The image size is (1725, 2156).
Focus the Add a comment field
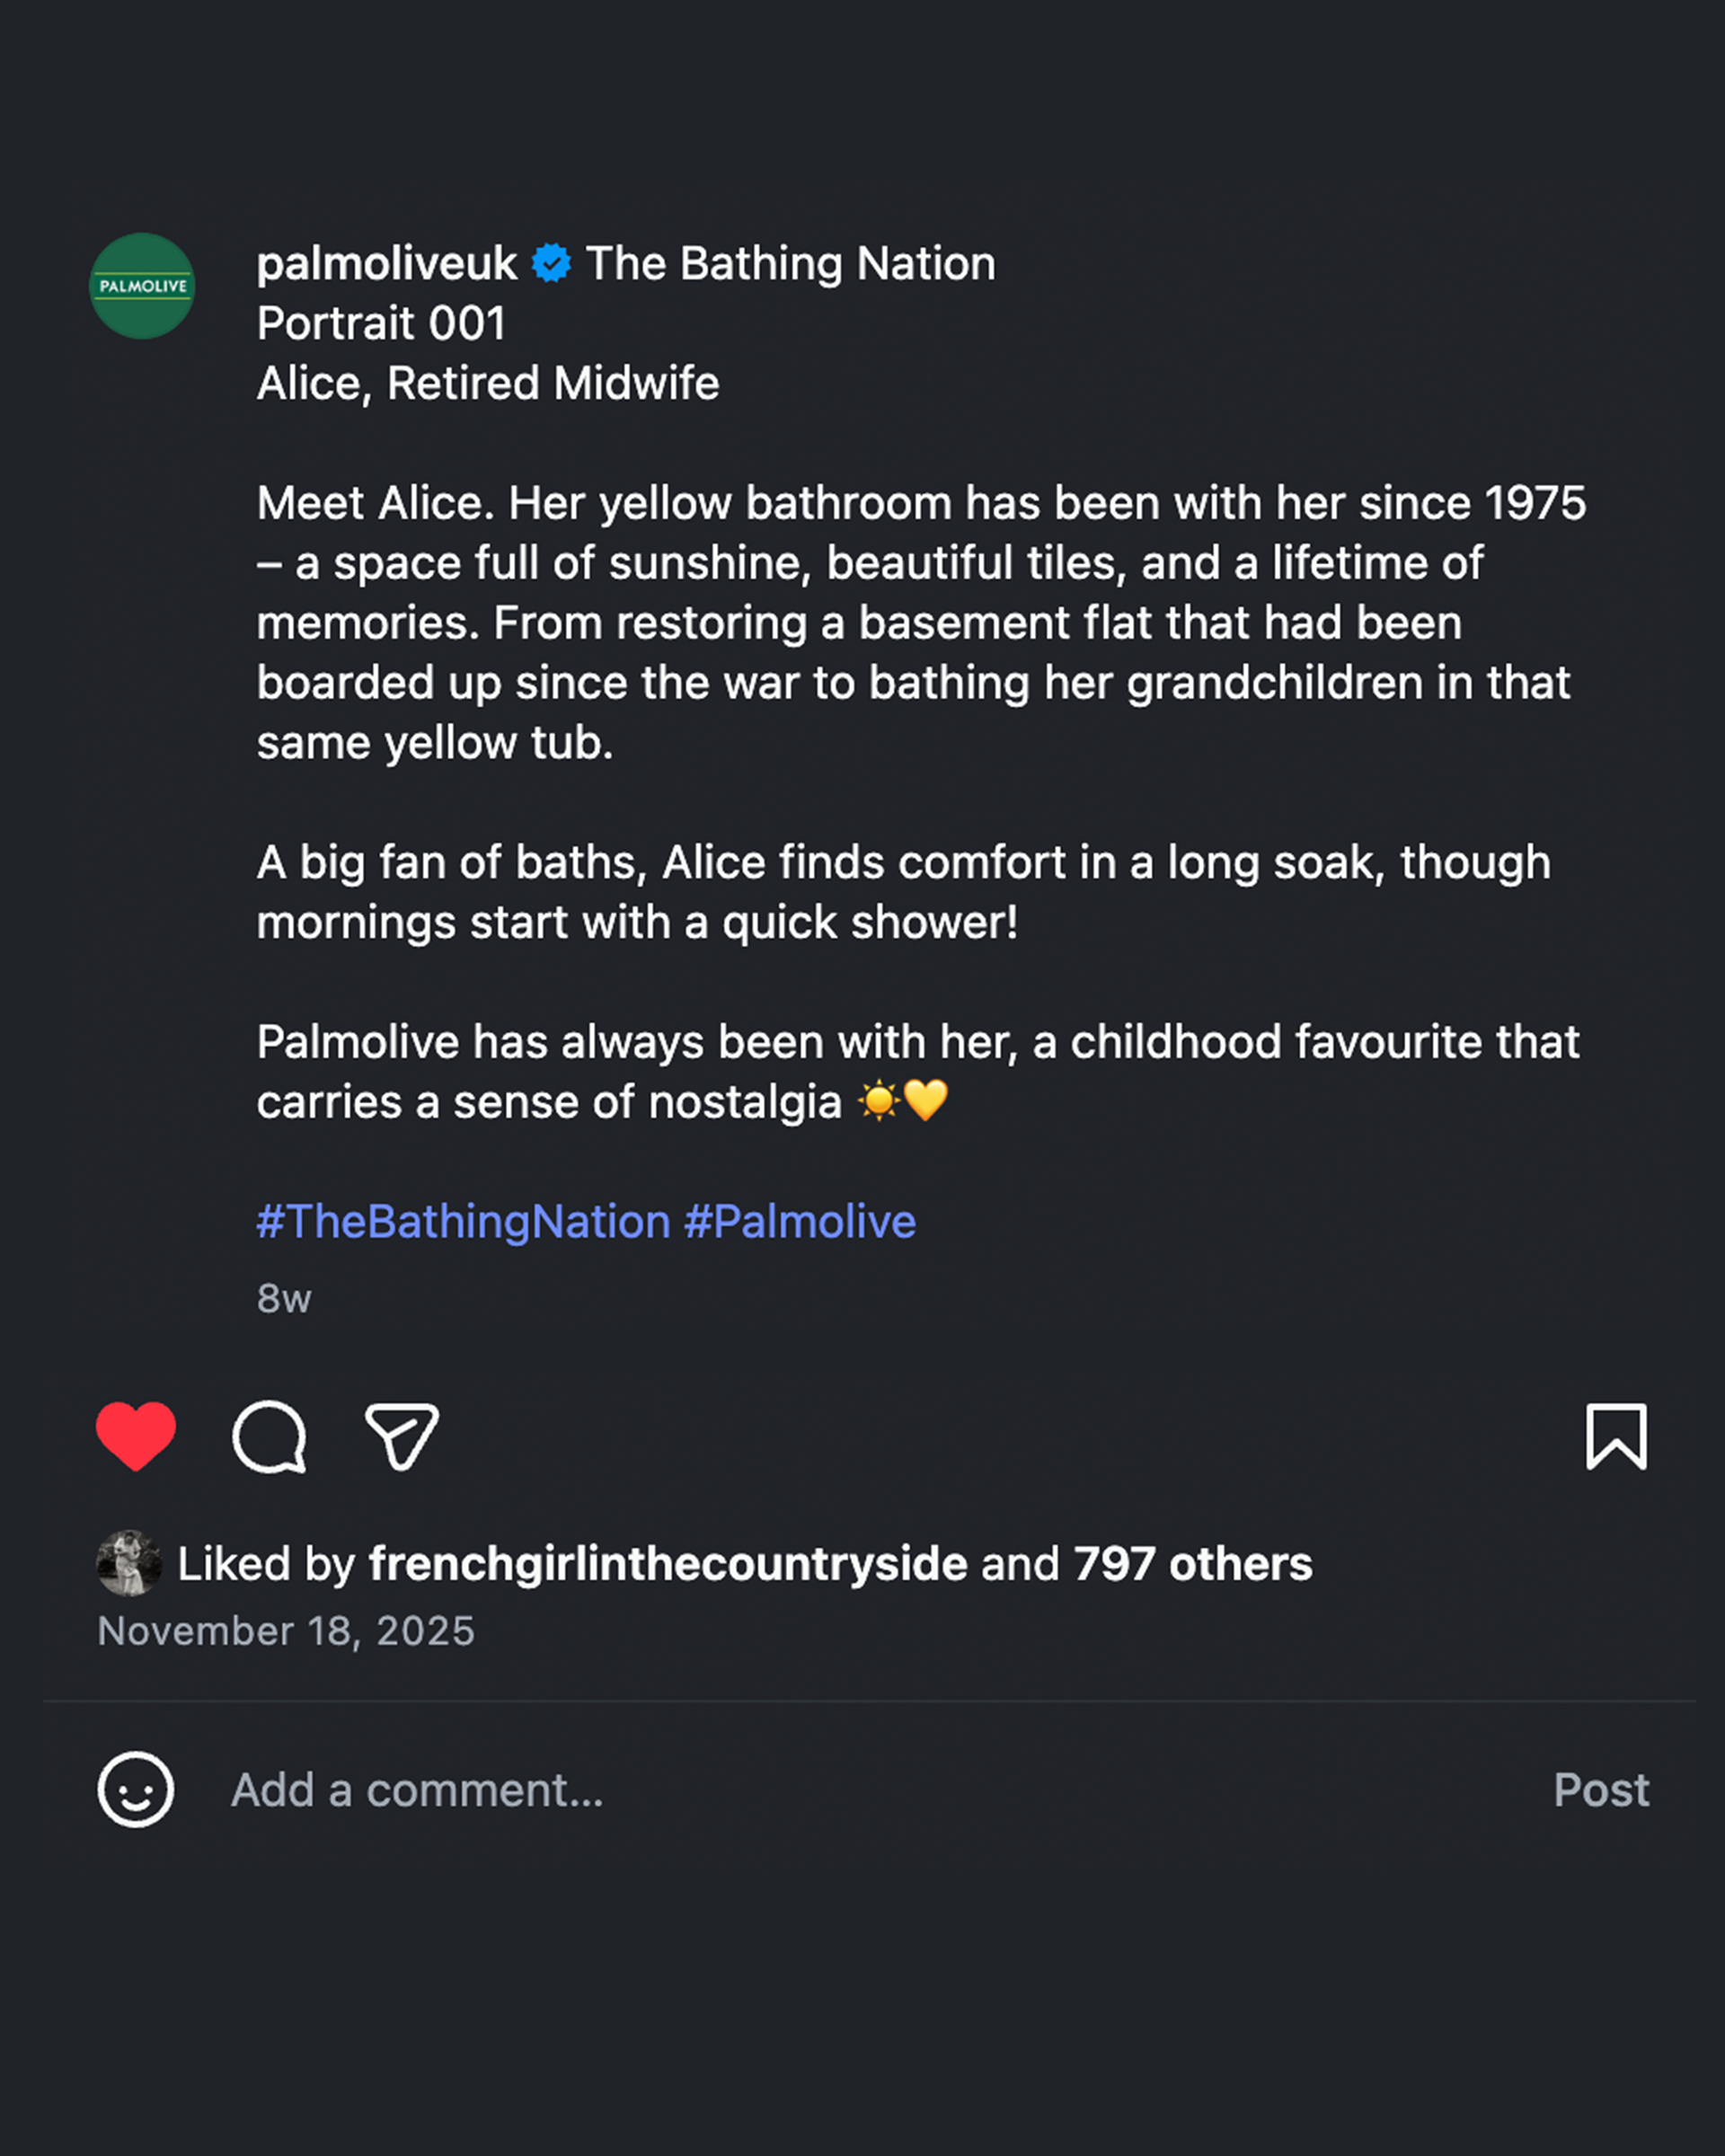417,1790
